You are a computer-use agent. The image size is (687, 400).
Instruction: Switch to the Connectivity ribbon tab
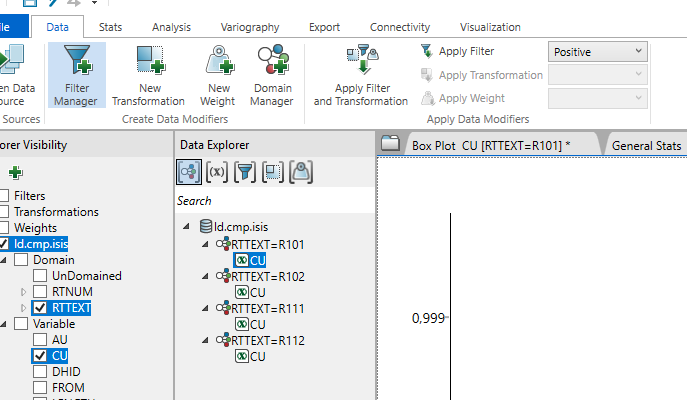(400, 27)
